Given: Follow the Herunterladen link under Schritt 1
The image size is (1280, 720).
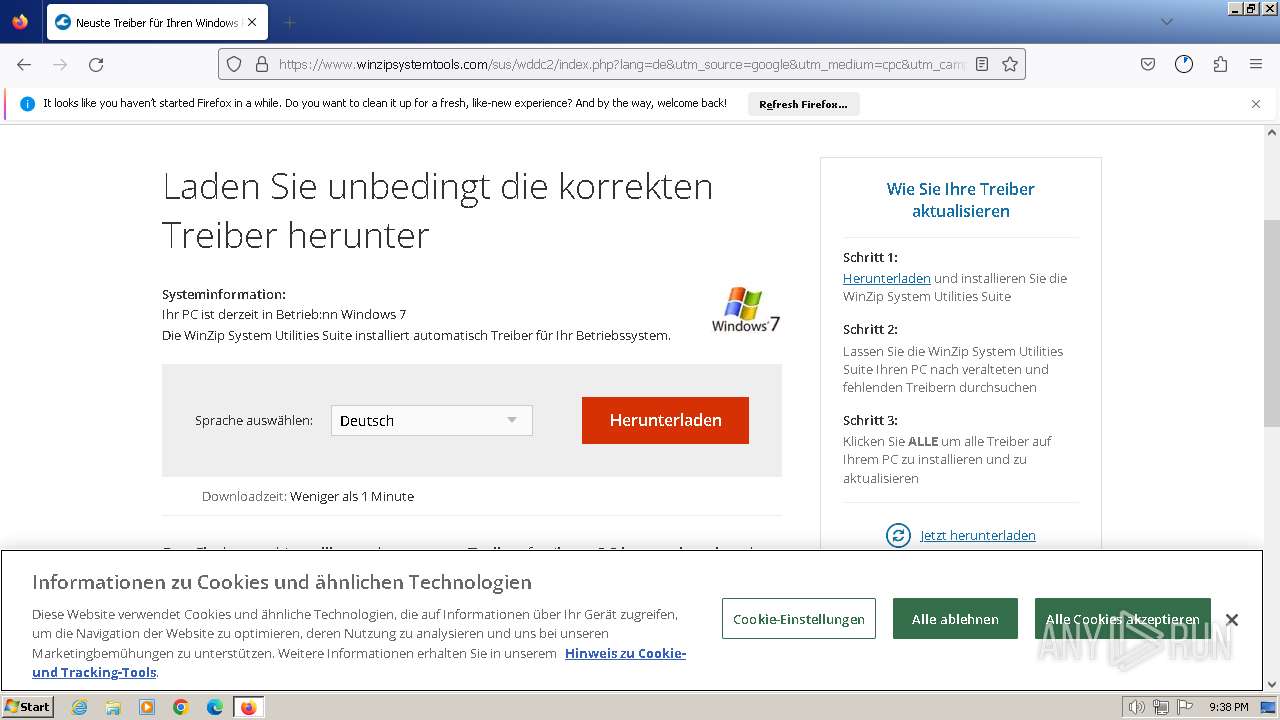Looking at the screenshot, I should 887,278.
